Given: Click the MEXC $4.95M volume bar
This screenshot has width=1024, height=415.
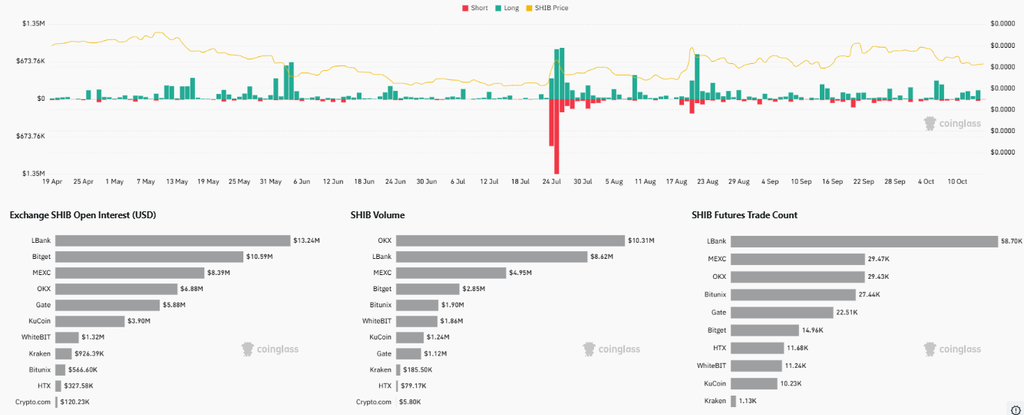Looking at the screenshot, I should pyautogui.click(x=451, y=273).
